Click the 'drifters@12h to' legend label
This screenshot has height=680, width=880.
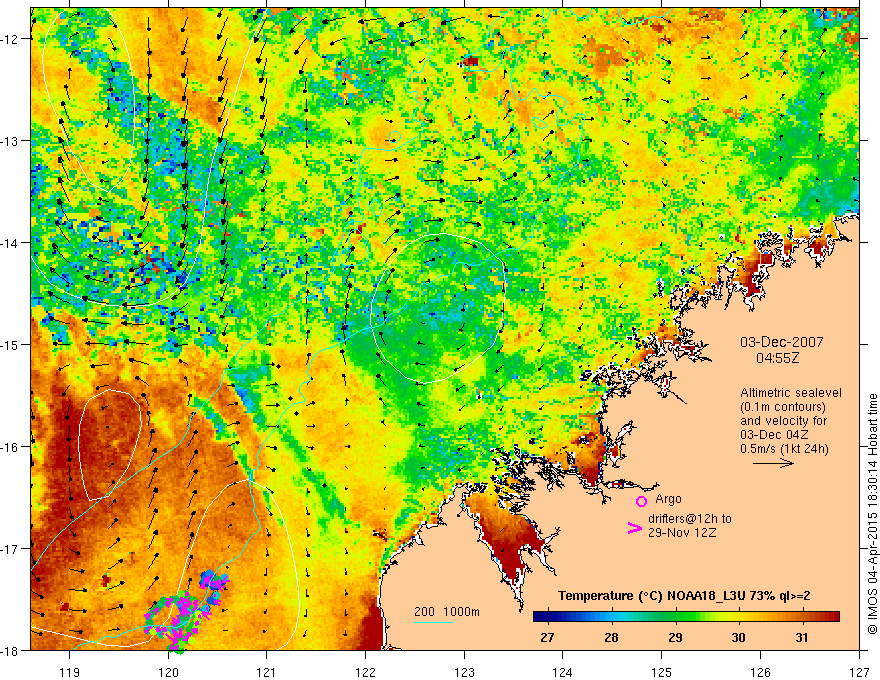(690, 519)
